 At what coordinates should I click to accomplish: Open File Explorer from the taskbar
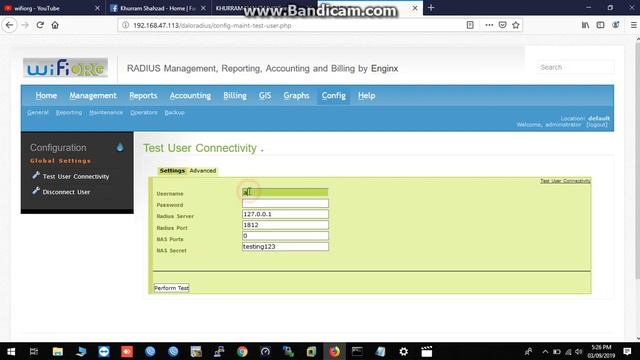pos(58,351)
